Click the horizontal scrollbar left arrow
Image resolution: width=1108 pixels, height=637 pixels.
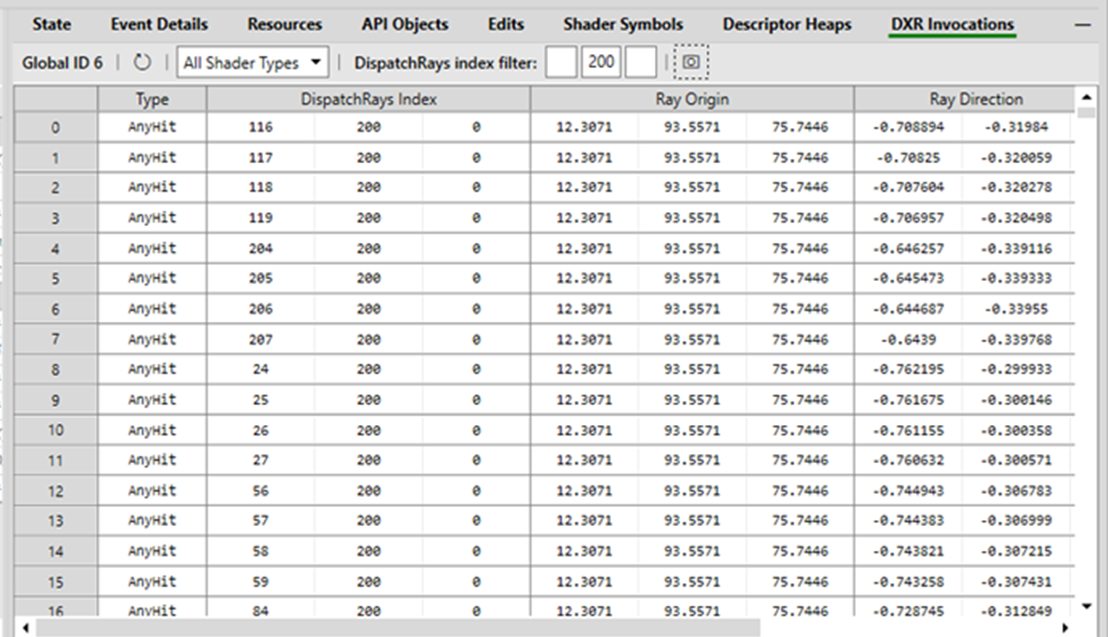tap(25, 627)
